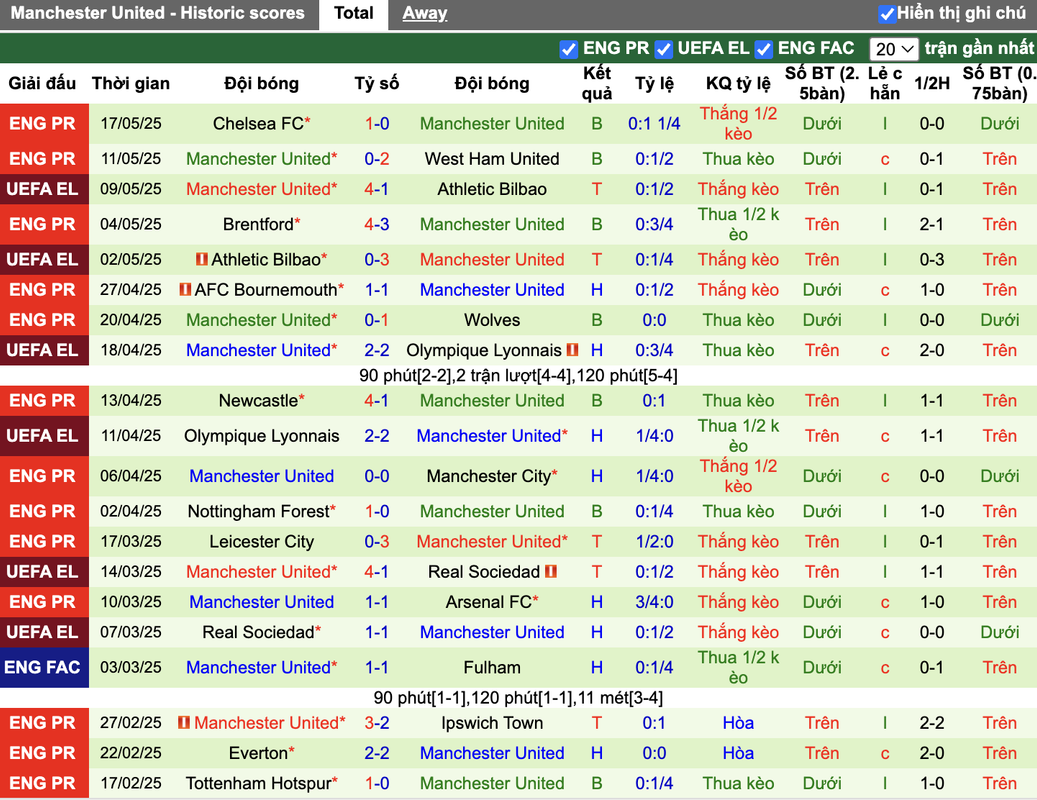Click red card icon after Olympique Lyonnais 18/04/25

click(x=572, y=350)
